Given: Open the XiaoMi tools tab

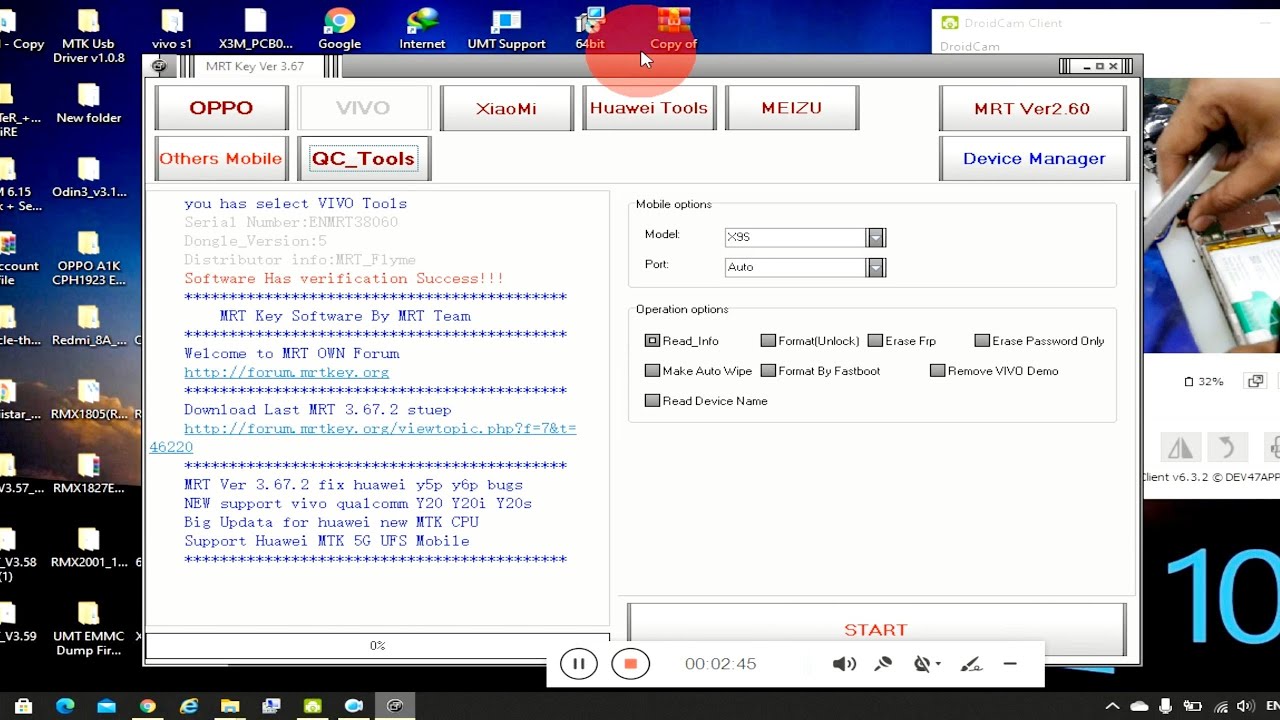Looking at the screenshot, I should pos(506,108).
